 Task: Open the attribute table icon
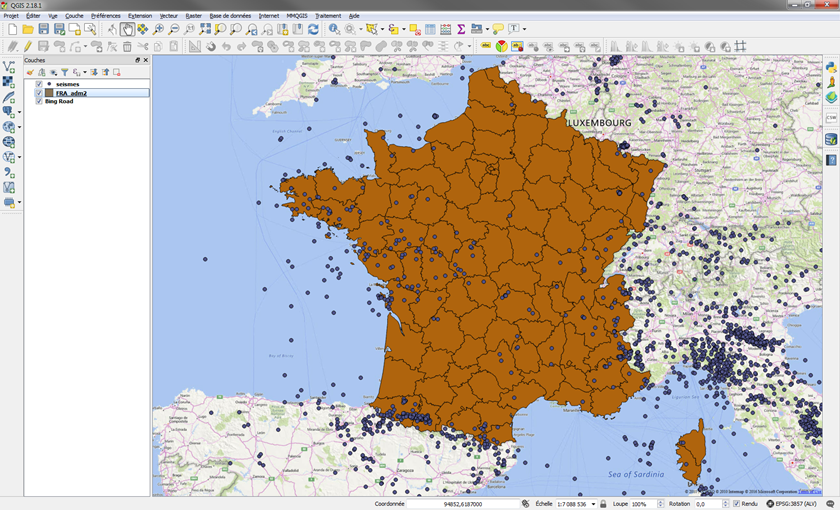point(430,30)
